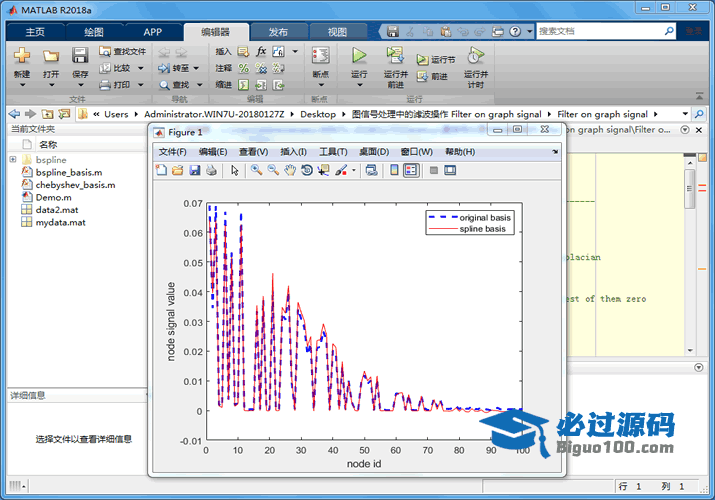Click the Zoom In tool in Figure toolbar
This screenshot has height=500, width=715.
point(257,170)
